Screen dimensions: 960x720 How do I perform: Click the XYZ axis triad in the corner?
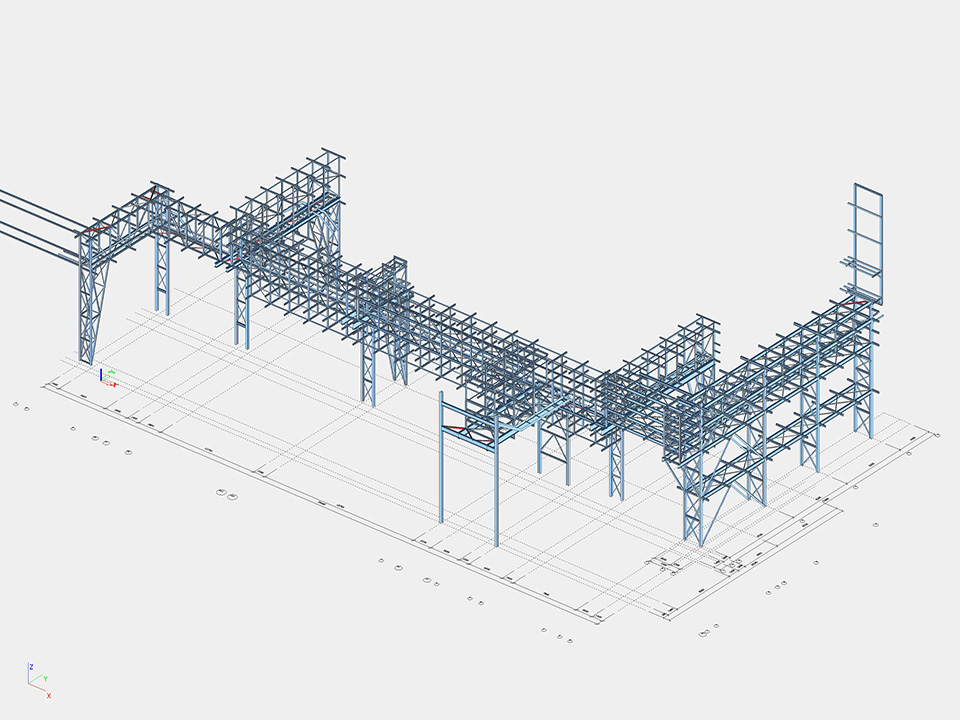click(38, 680)
